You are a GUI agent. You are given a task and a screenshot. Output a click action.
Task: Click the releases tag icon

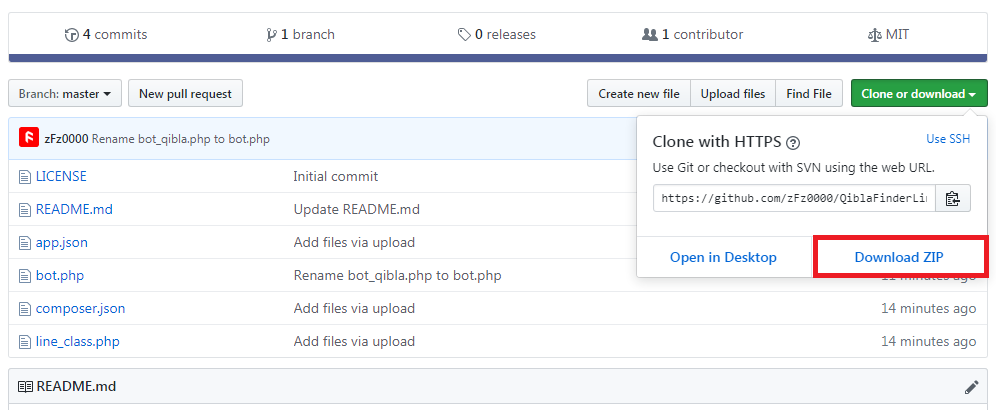click(464, 35)
